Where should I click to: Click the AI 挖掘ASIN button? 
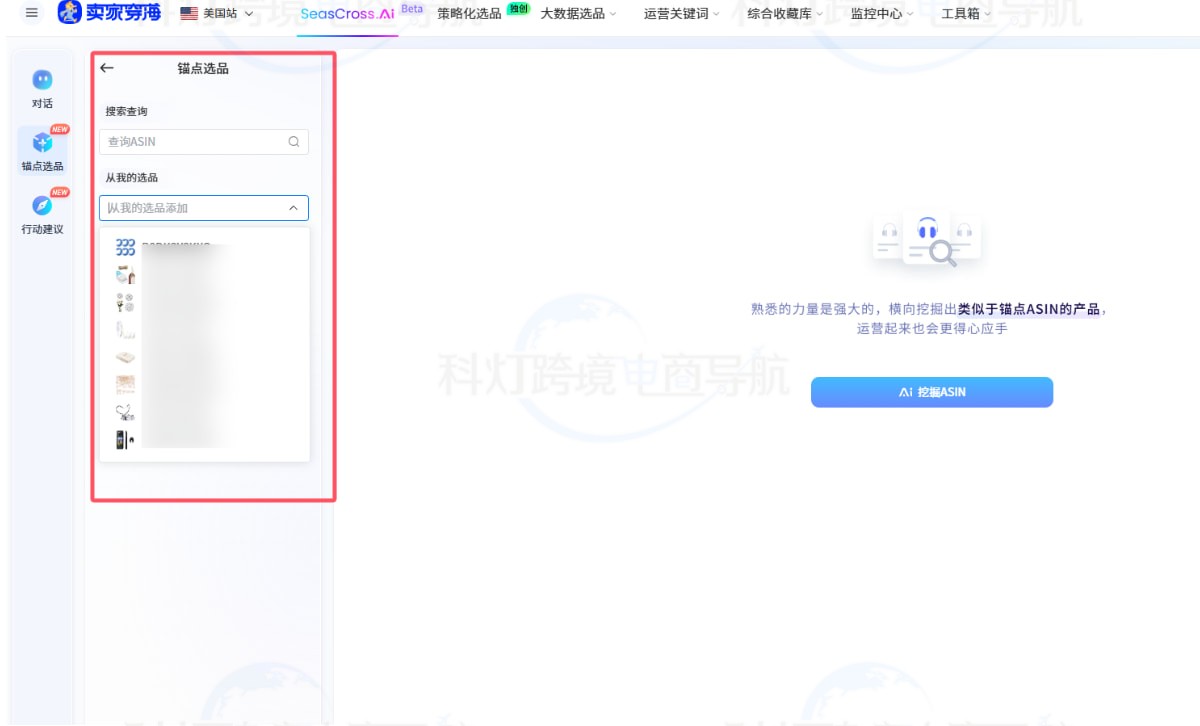pos(931,392)
